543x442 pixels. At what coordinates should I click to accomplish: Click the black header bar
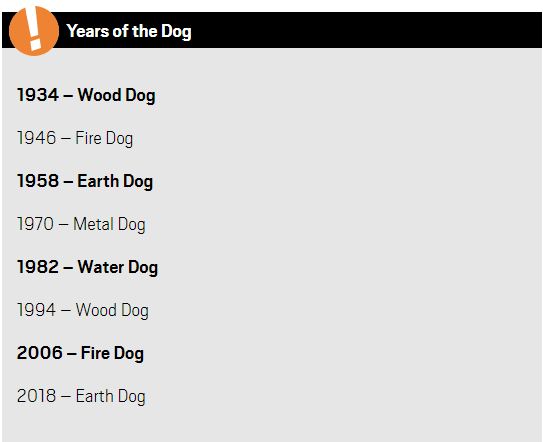(272, 30)
